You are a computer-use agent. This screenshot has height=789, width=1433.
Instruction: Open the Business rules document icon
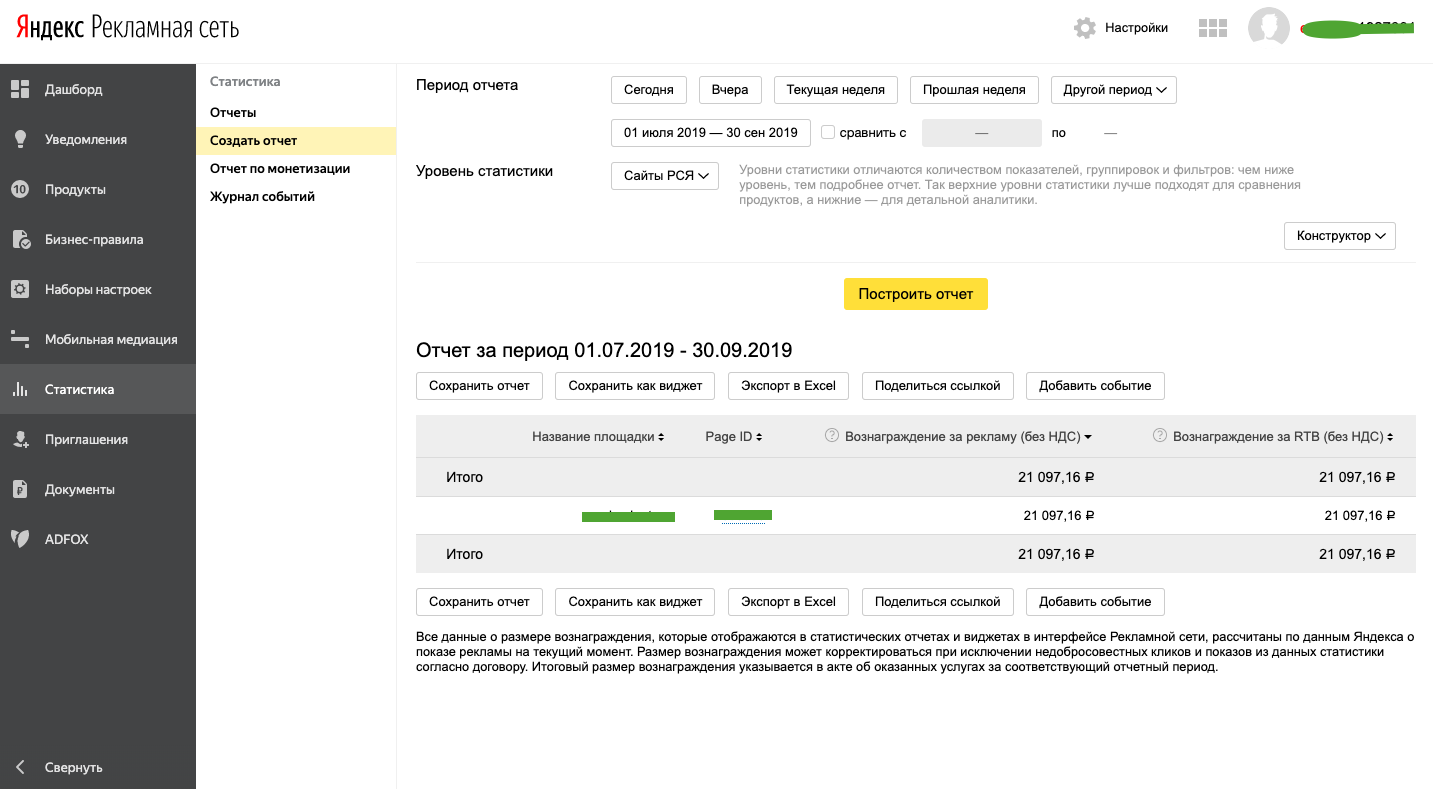click(20, 239)
